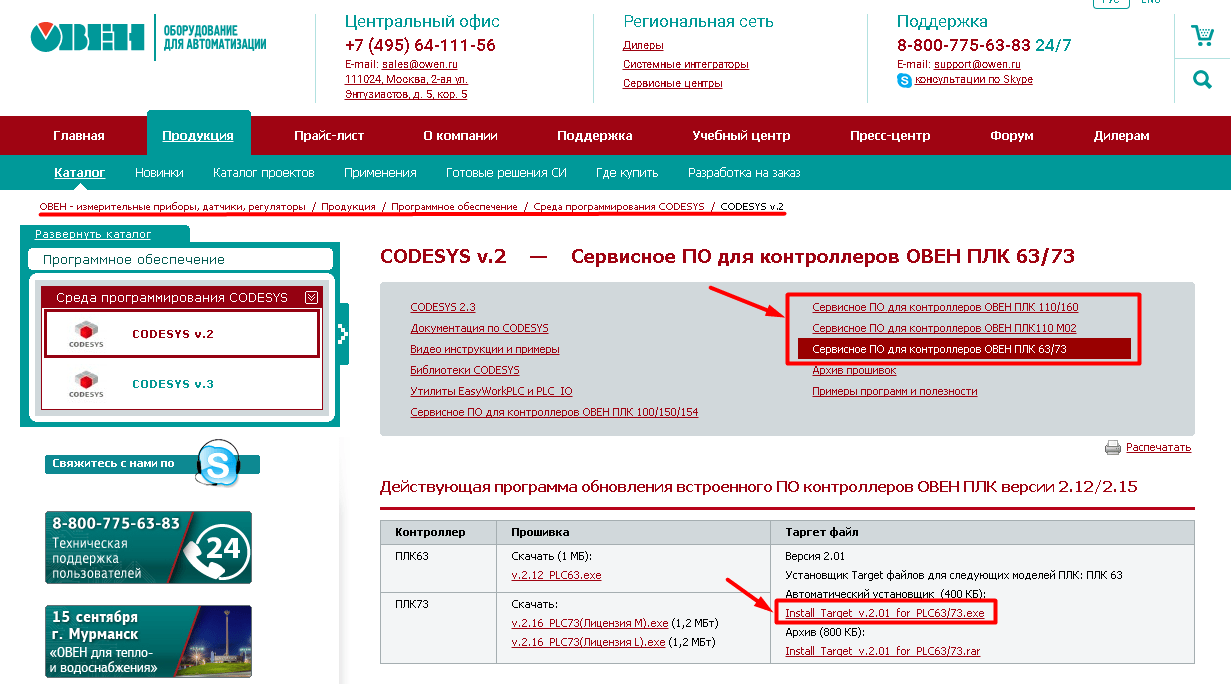Open the Пресс-центр menu item
The image size is (1231, 684).
pyautogui.click(x=890, y=136)
